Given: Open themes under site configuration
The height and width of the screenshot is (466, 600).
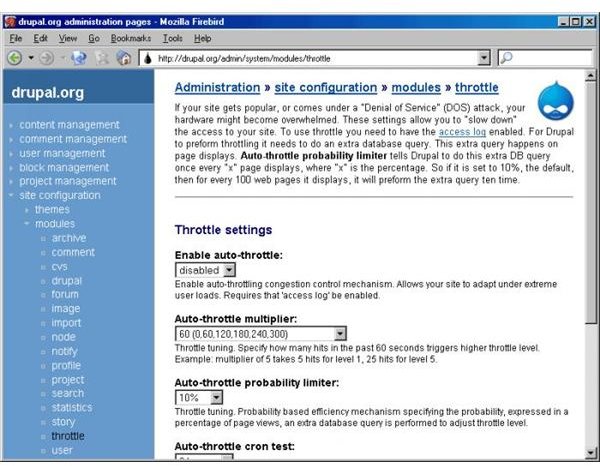Looking at the screenshot, I should [52, 209].
